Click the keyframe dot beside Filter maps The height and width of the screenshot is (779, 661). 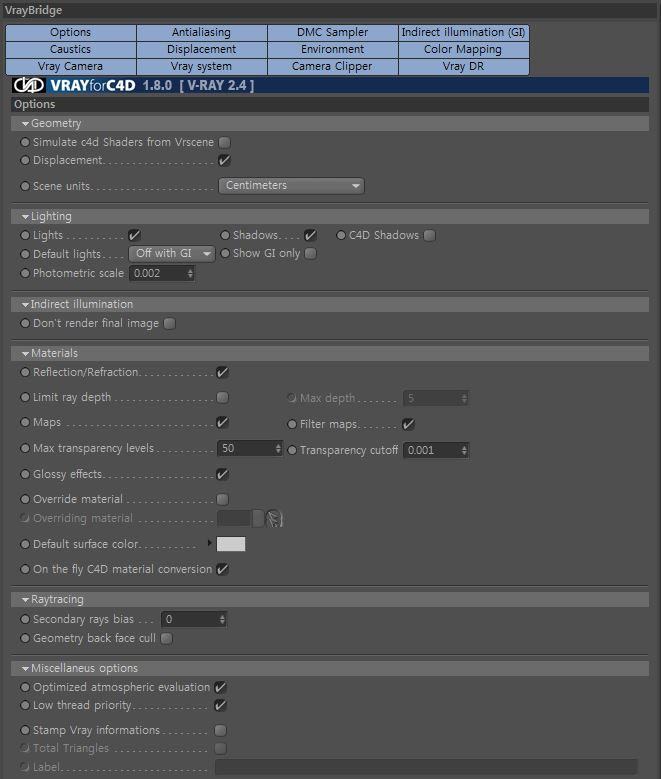tap(292, 424)
